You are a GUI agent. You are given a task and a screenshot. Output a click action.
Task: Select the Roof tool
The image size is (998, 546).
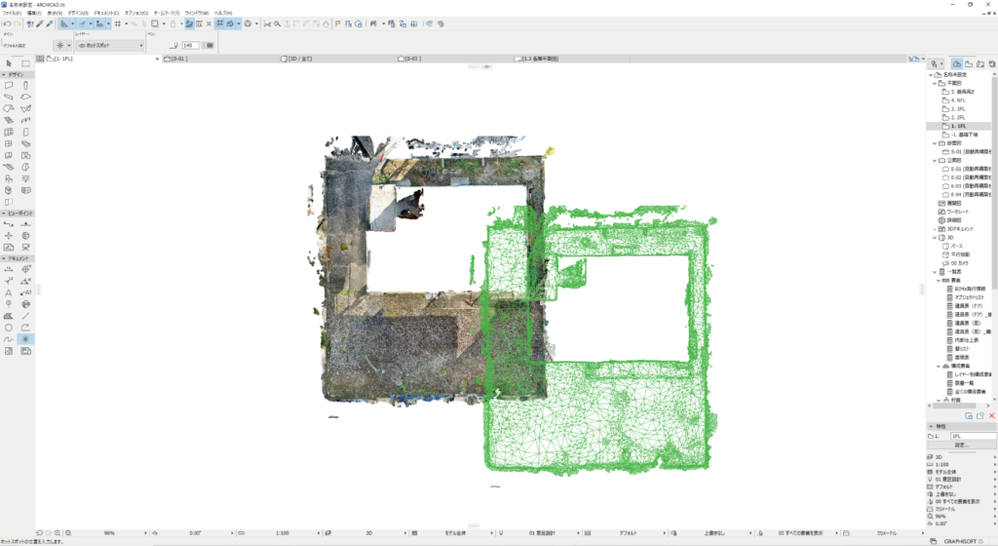coord(9,109)
